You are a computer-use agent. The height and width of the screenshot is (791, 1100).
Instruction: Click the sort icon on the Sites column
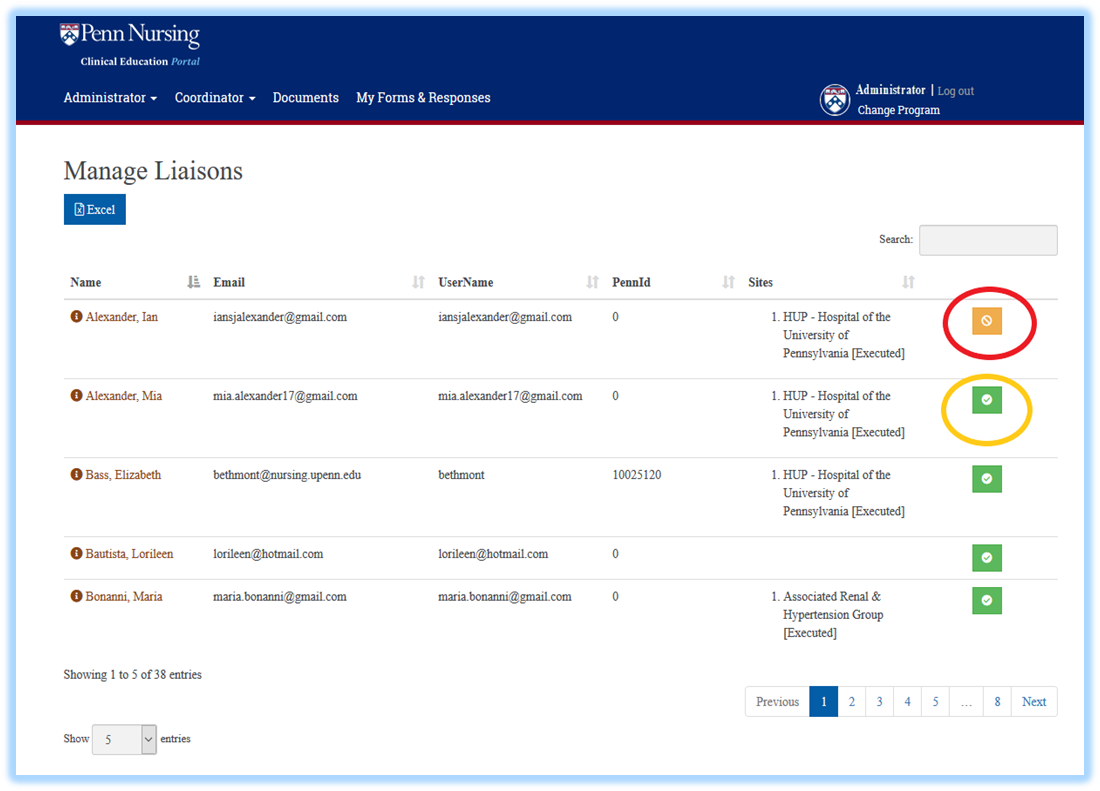[907, 281]
